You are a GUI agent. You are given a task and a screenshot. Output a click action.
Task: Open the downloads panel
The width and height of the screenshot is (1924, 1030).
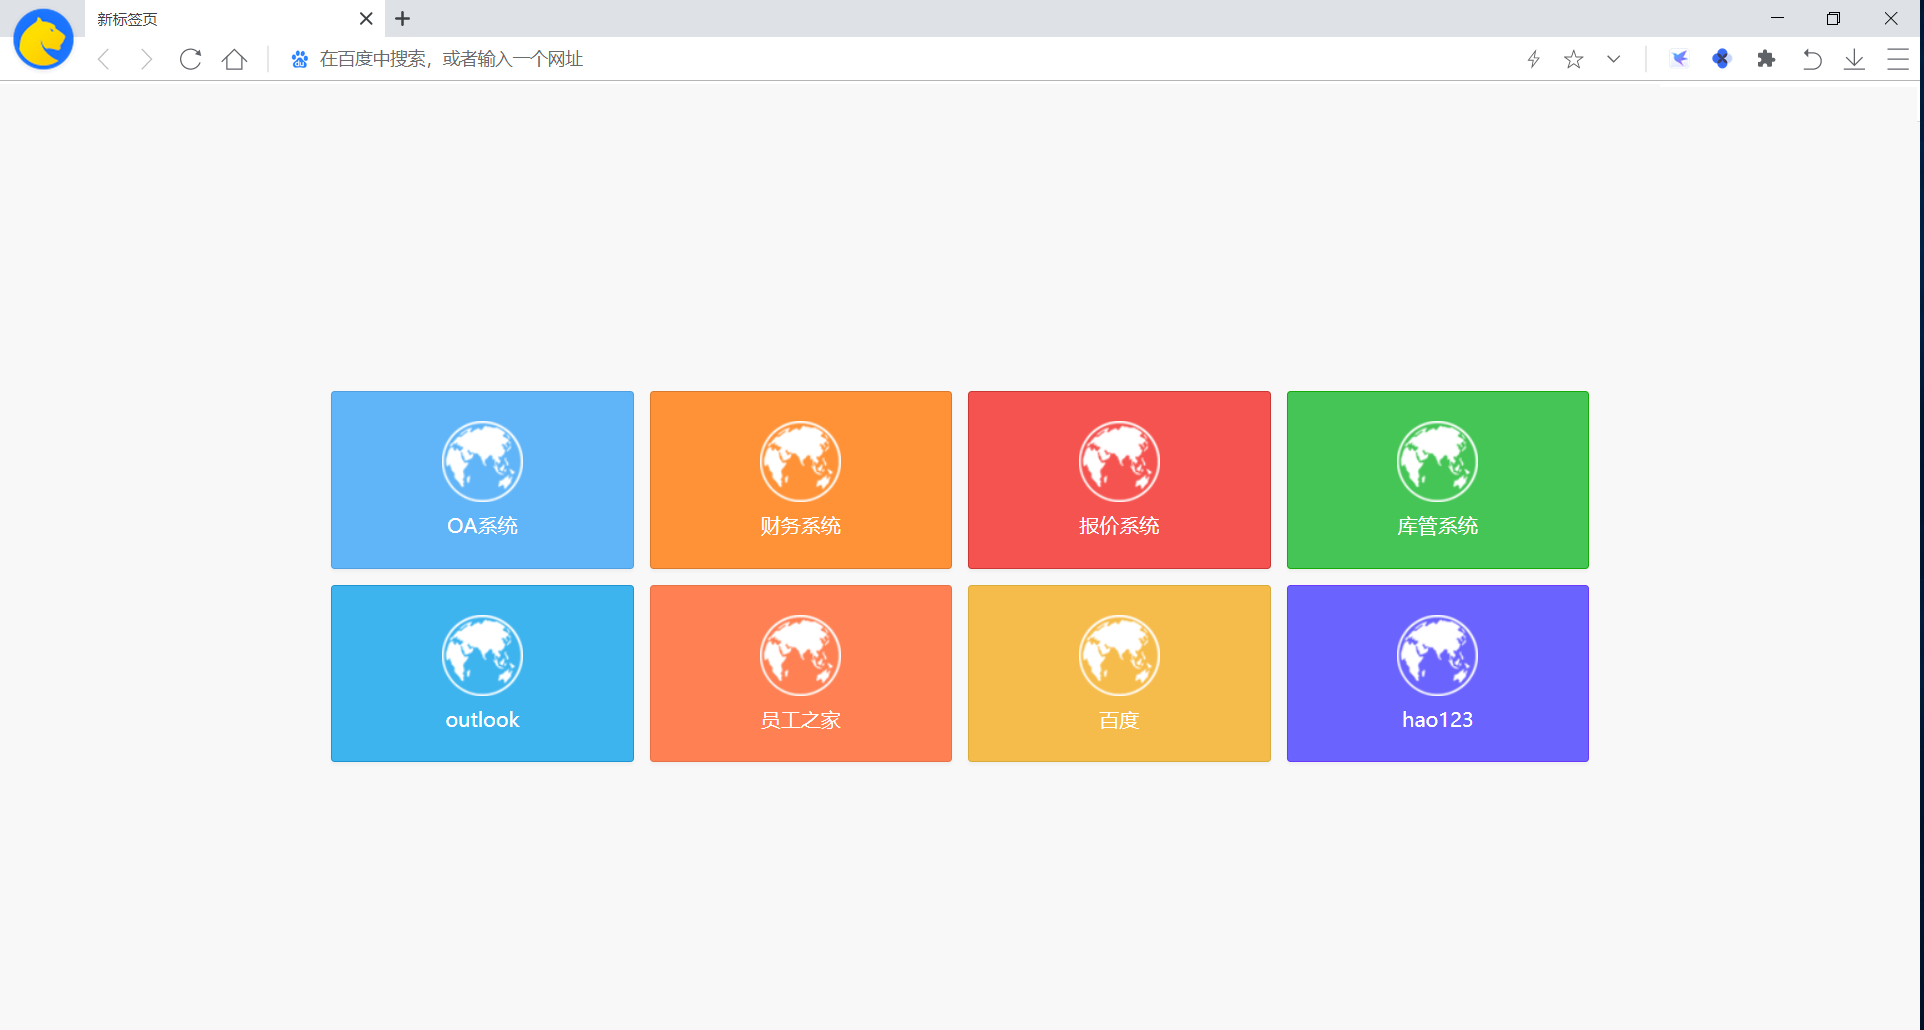pos(1854,60)
